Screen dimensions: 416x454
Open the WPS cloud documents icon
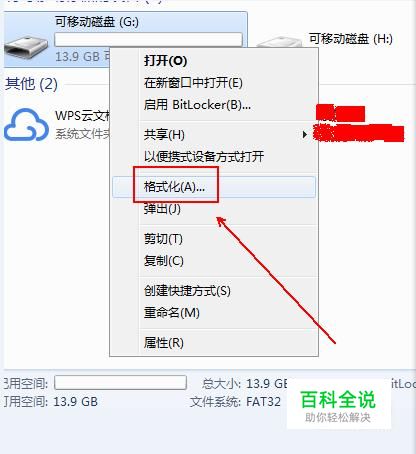click(26, 124)
